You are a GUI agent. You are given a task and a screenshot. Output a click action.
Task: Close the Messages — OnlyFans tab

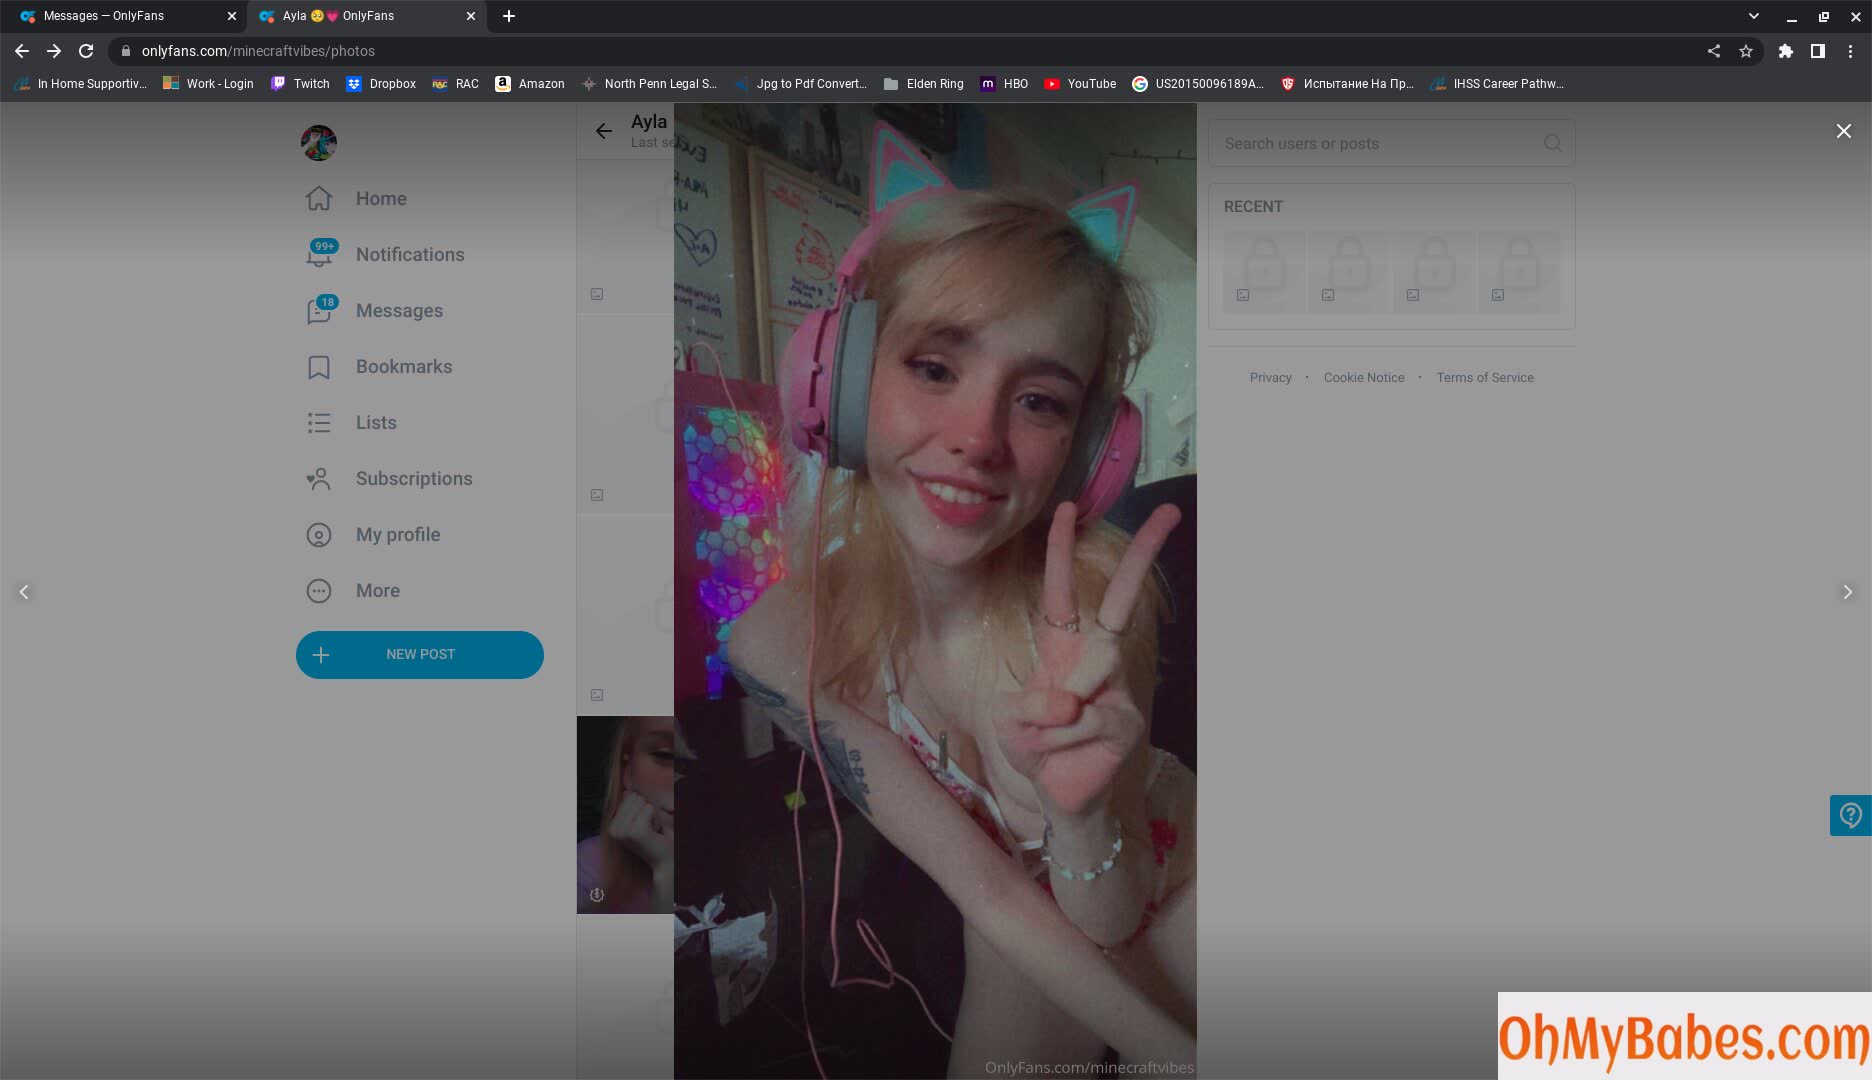232,16
